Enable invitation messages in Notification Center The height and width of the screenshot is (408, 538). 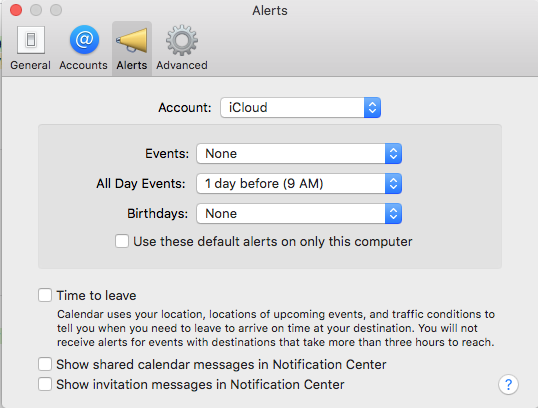45,384
